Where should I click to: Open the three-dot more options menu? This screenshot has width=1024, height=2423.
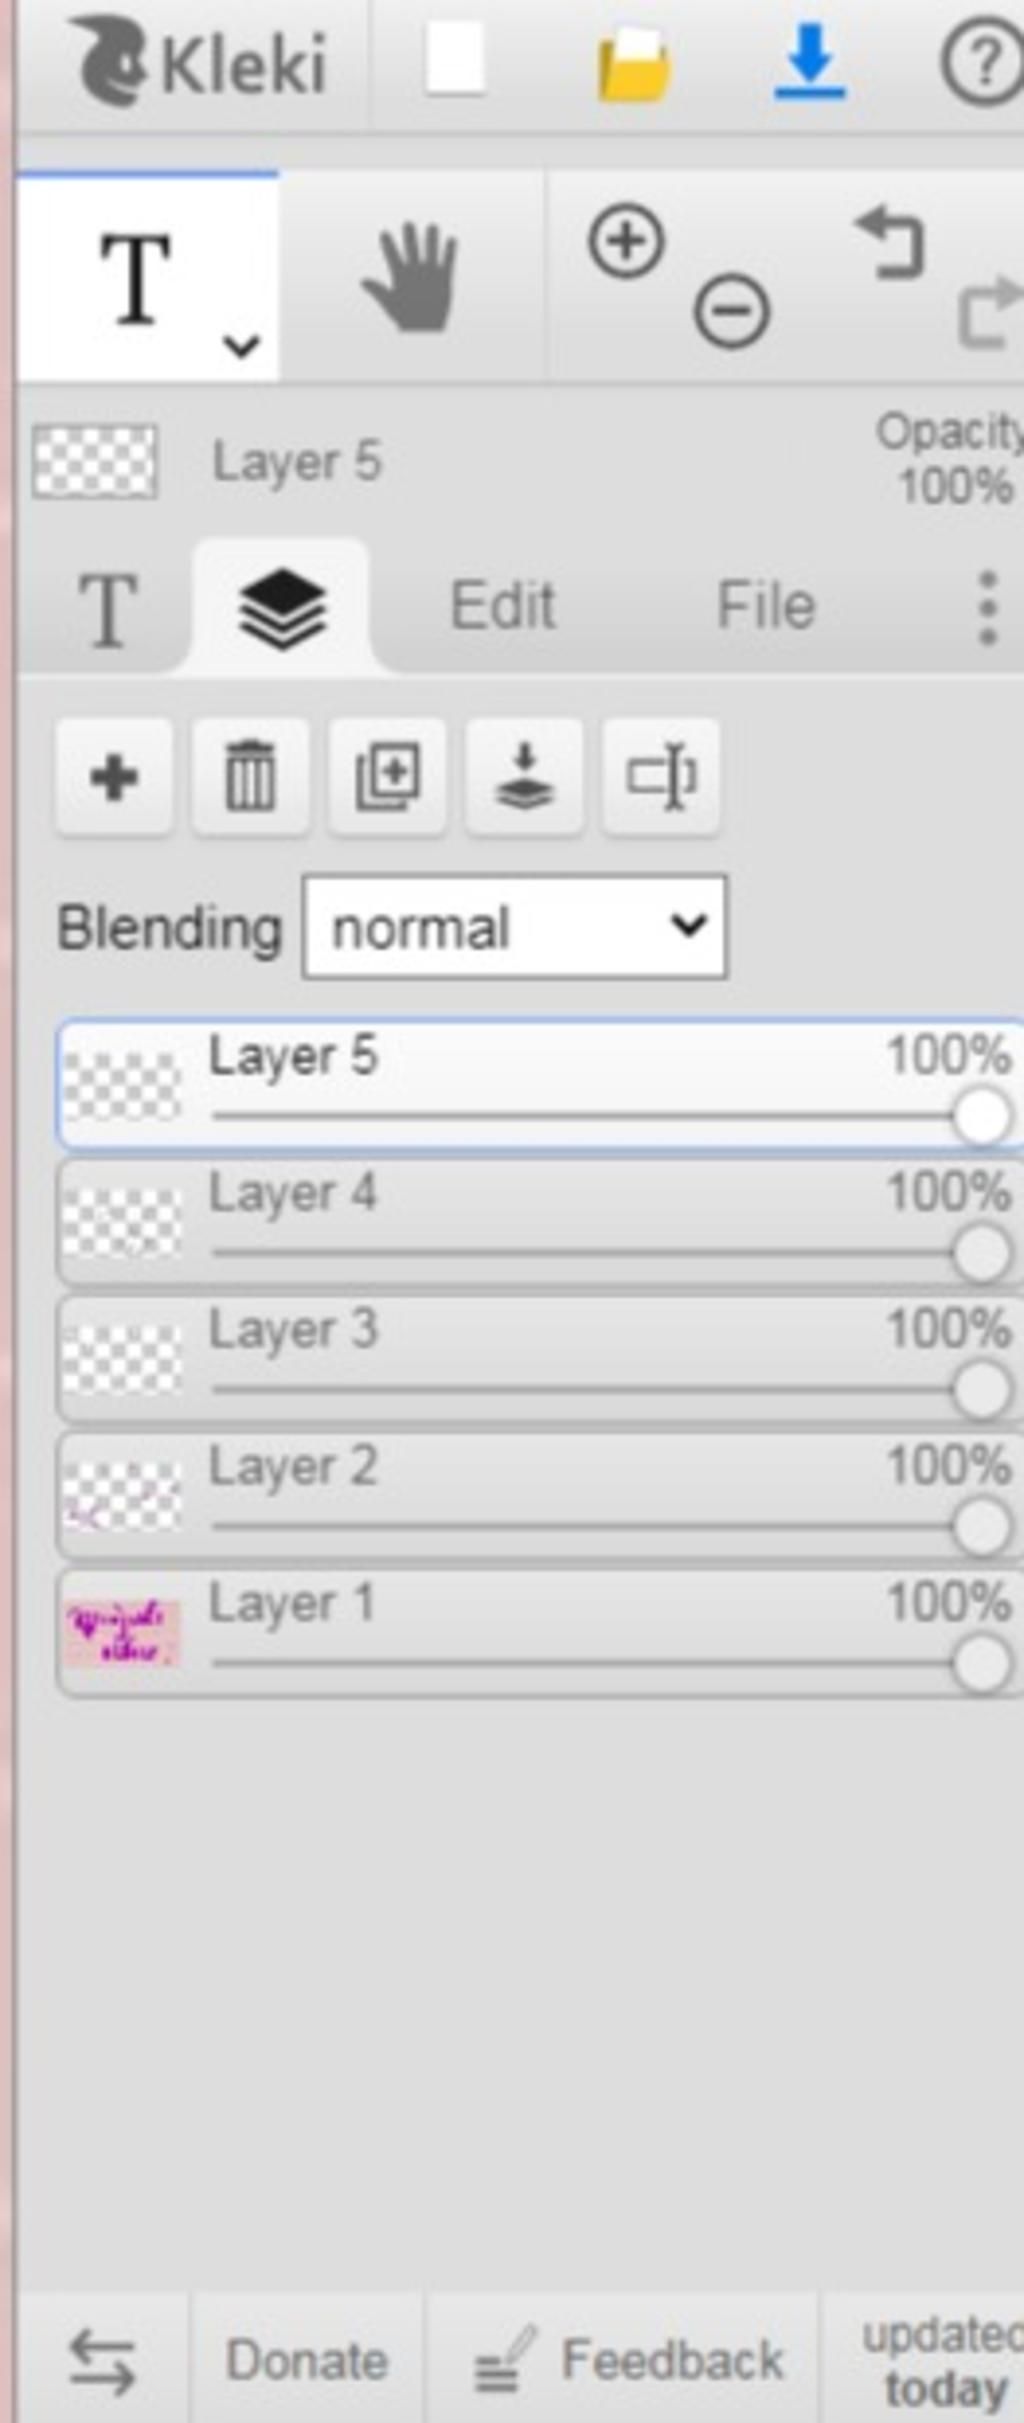(987, 607)
